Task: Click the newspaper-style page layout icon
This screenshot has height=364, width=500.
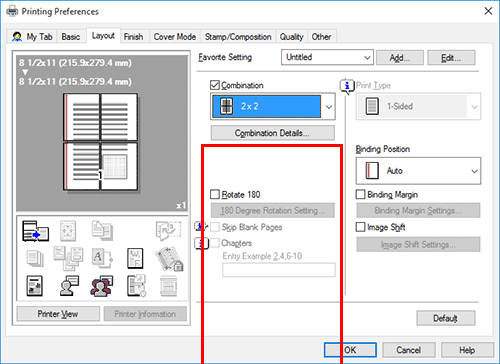Action: click(34, 286)
